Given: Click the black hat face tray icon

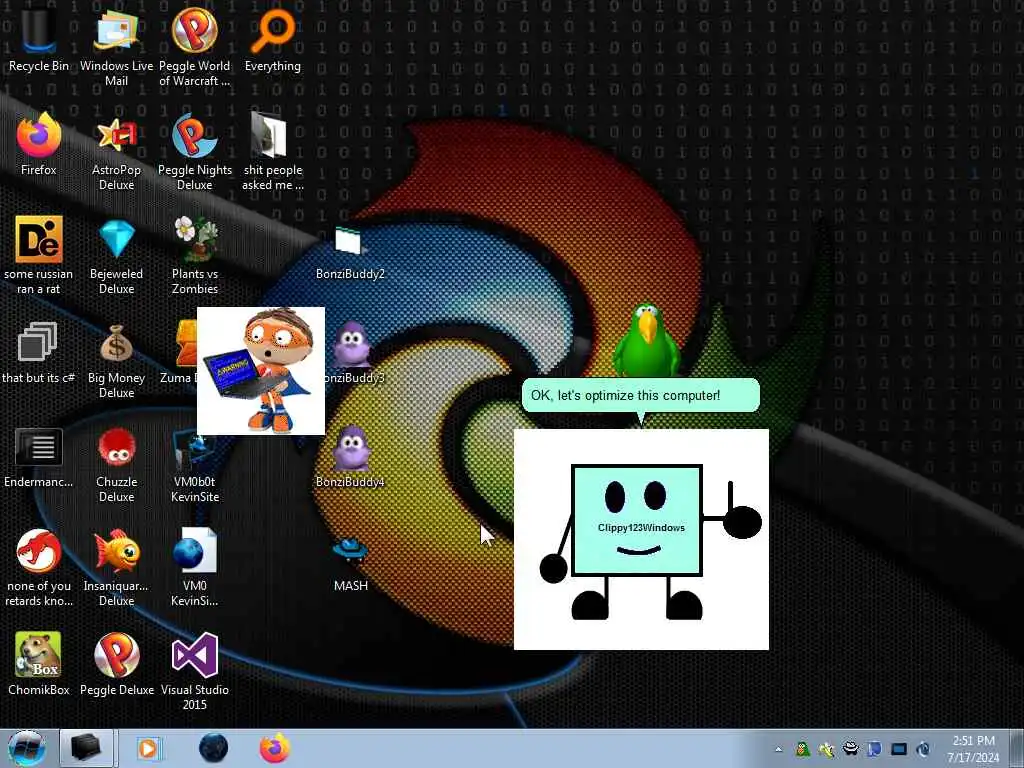Looking at the screenshot, I should coord(851,749).
